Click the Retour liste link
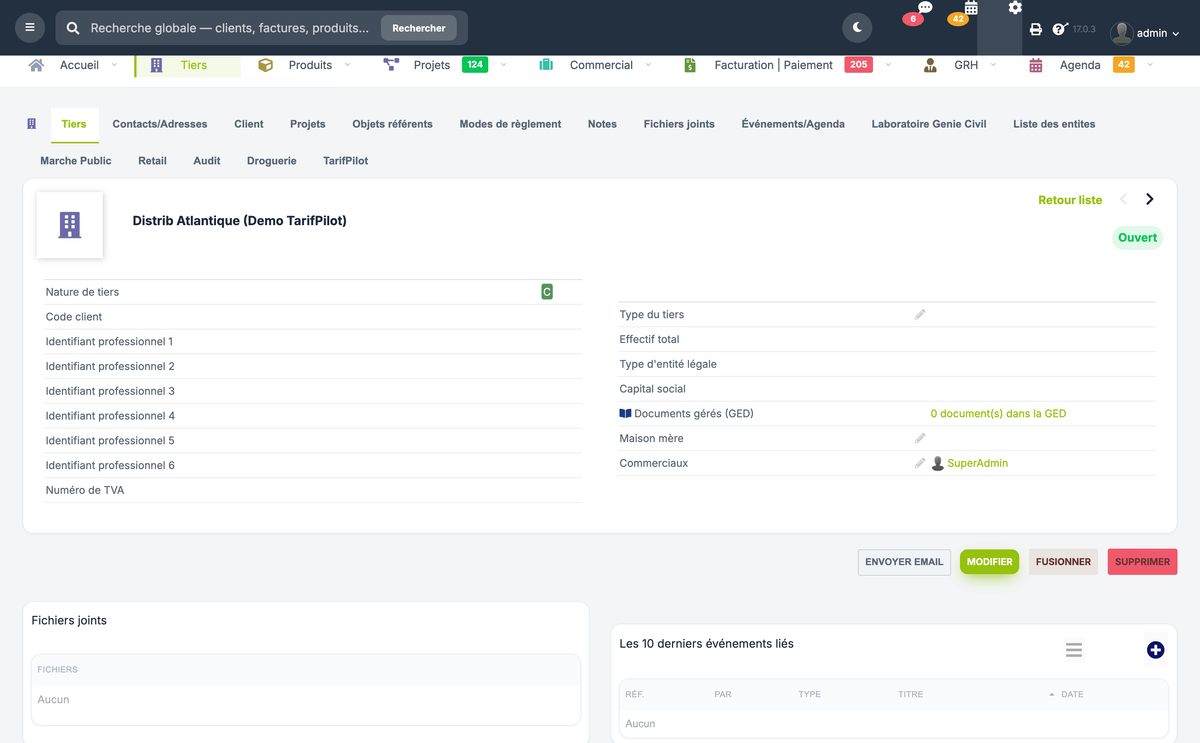 (1070, 200)
